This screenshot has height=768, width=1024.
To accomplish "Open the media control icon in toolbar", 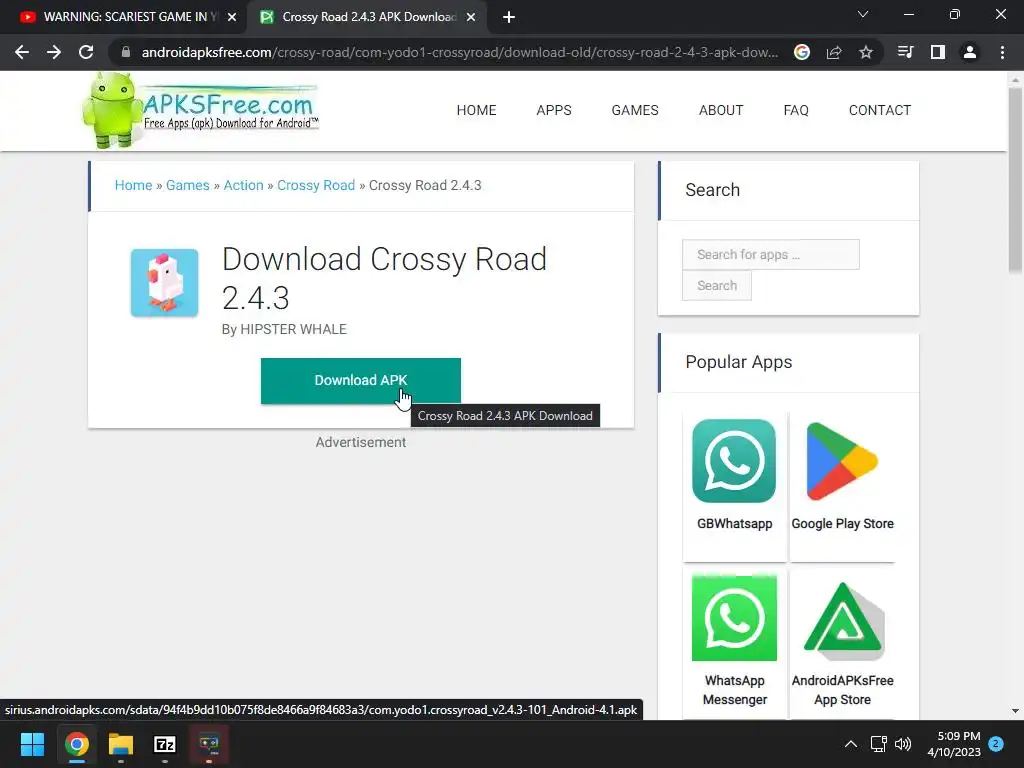I will [906, 52].
